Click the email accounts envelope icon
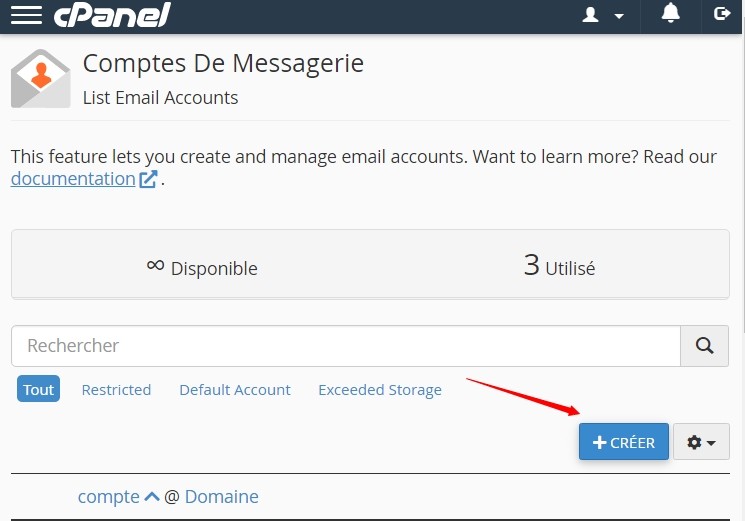Viewport: 745px width, 521px height. tap(41, 78)
